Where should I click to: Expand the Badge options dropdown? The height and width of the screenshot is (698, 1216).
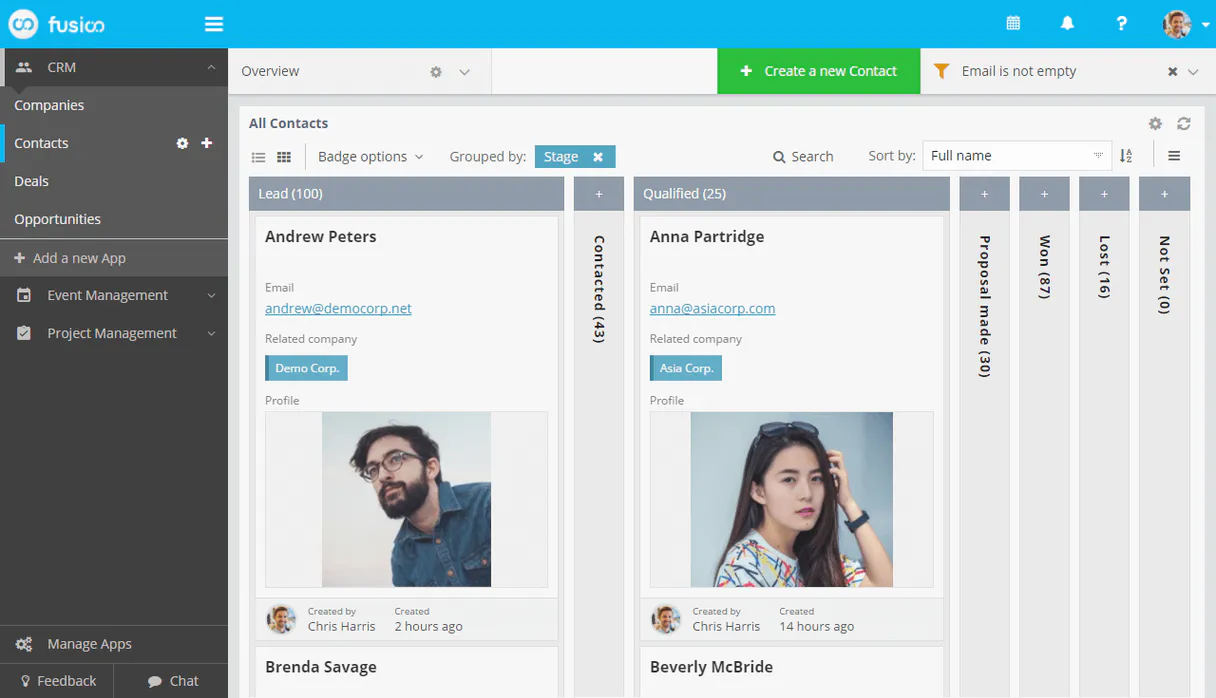coord(370,157)
